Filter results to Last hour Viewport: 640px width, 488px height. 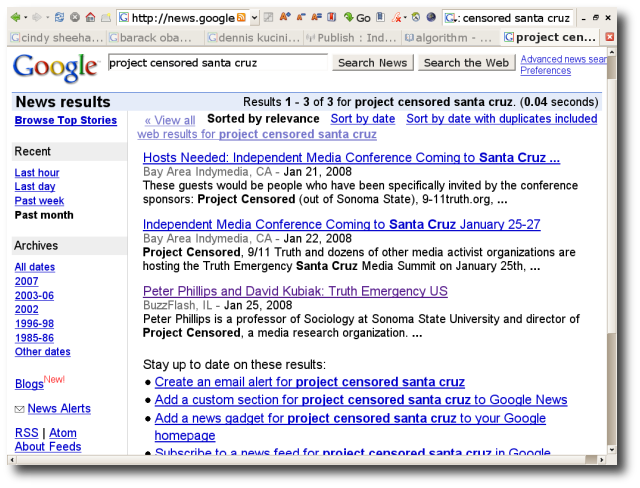click(x=37, y=173)
